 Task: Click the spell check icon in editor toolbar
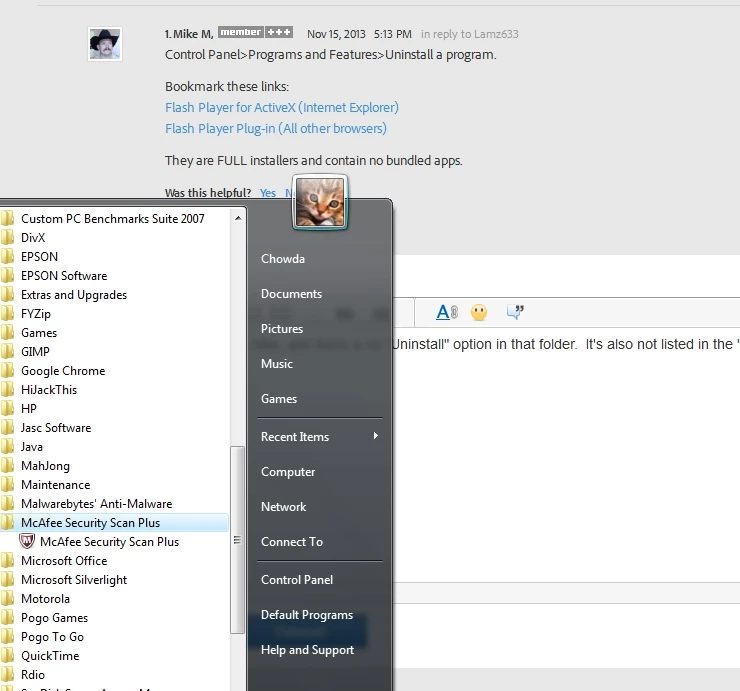(x=446, y=312)
